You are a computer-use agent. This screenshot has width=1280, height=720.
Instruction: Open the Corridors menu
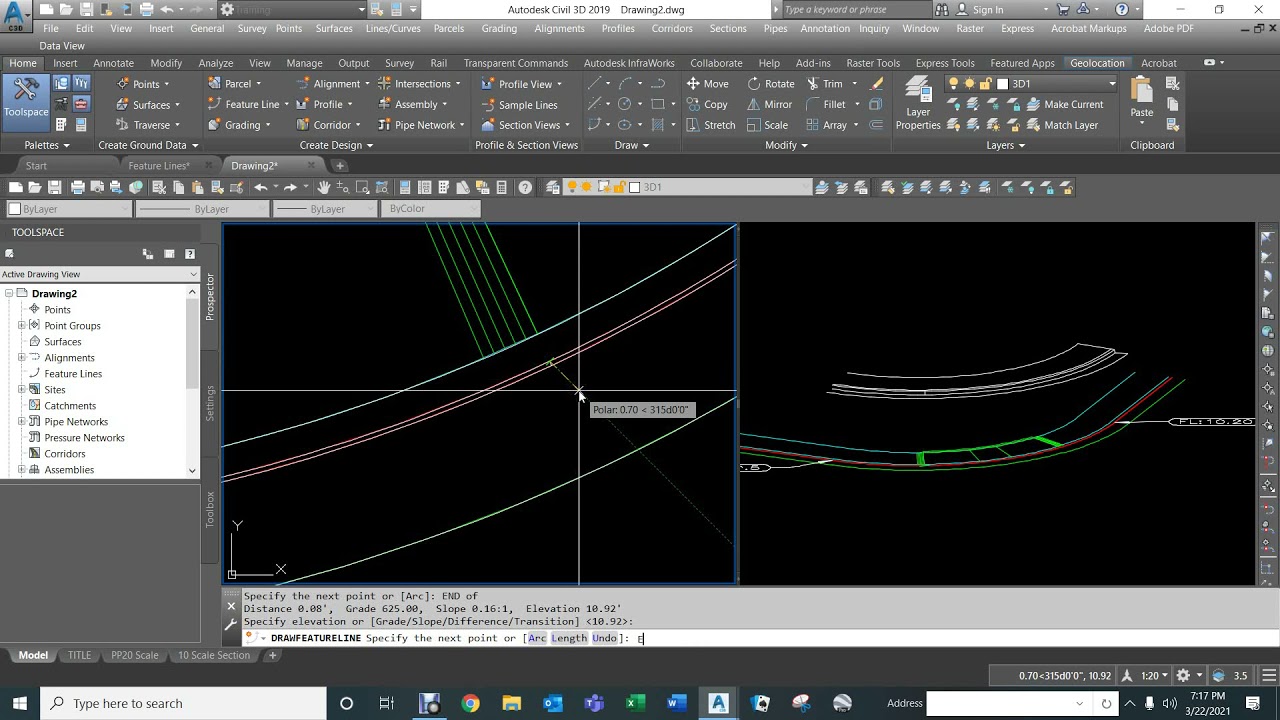[x=672, y=29]
